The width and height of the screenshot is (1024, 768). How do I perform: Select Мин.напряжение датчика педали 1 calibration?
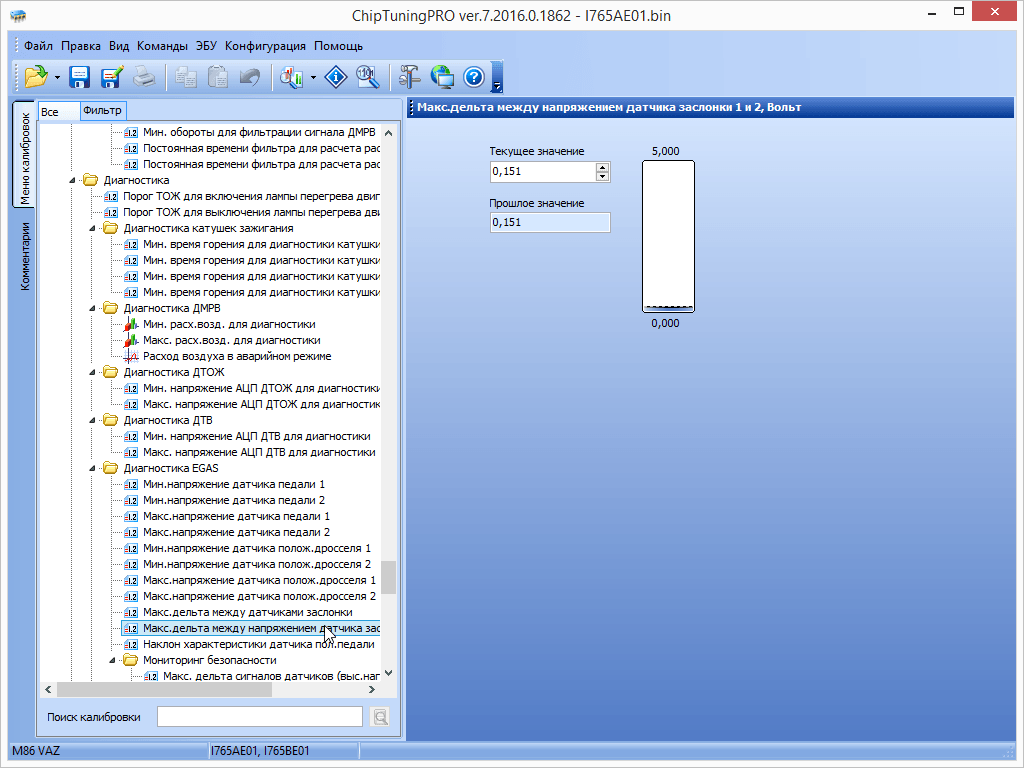pos(233,484)
